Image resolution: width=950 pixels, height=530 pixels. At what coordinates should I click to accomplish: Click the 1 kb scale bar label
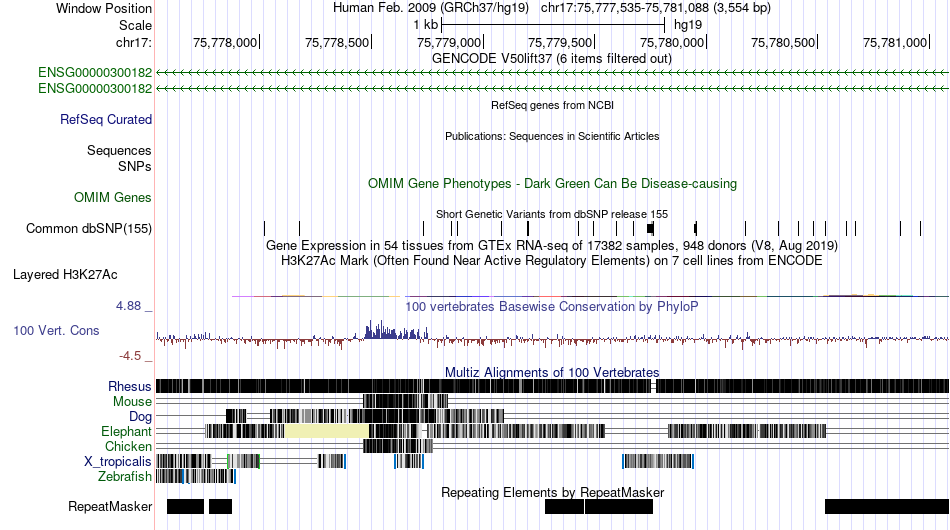(425, 25)
